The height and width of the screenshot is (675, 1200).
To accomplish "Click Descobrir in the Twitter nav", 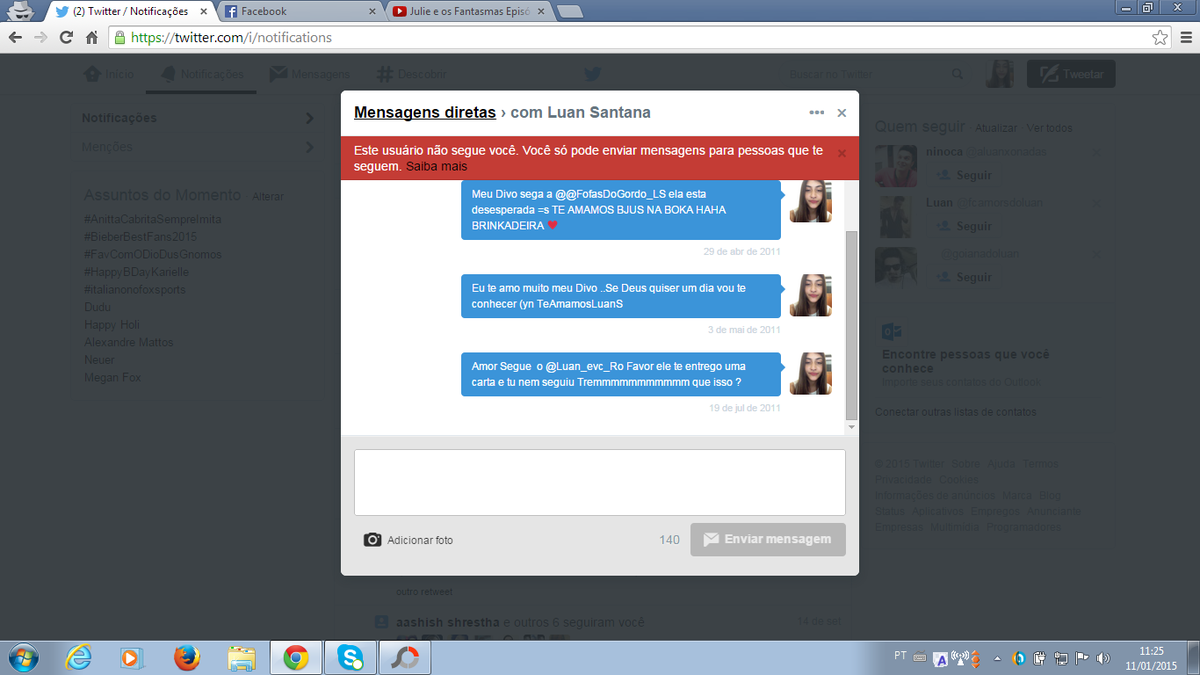I will [x=412, y=74].
